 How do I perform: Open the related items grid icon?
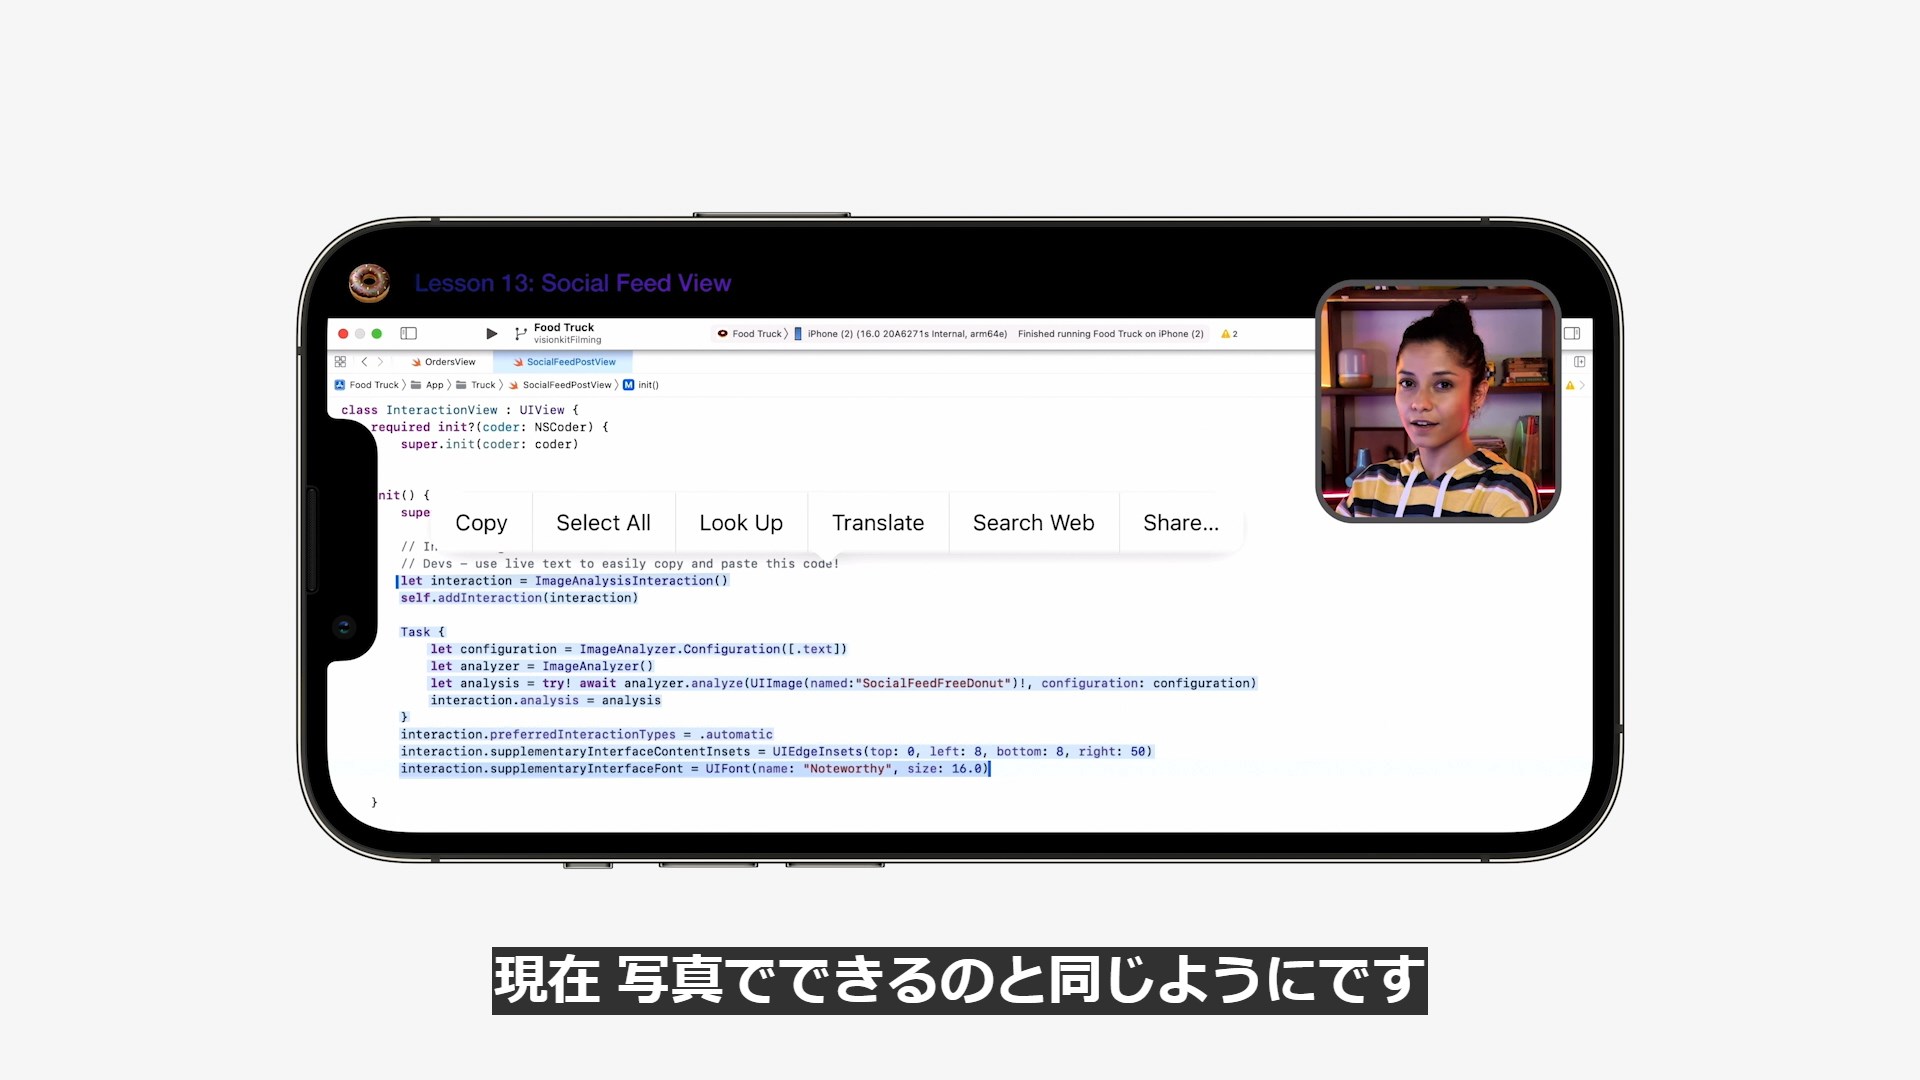[x=340, y=362]
